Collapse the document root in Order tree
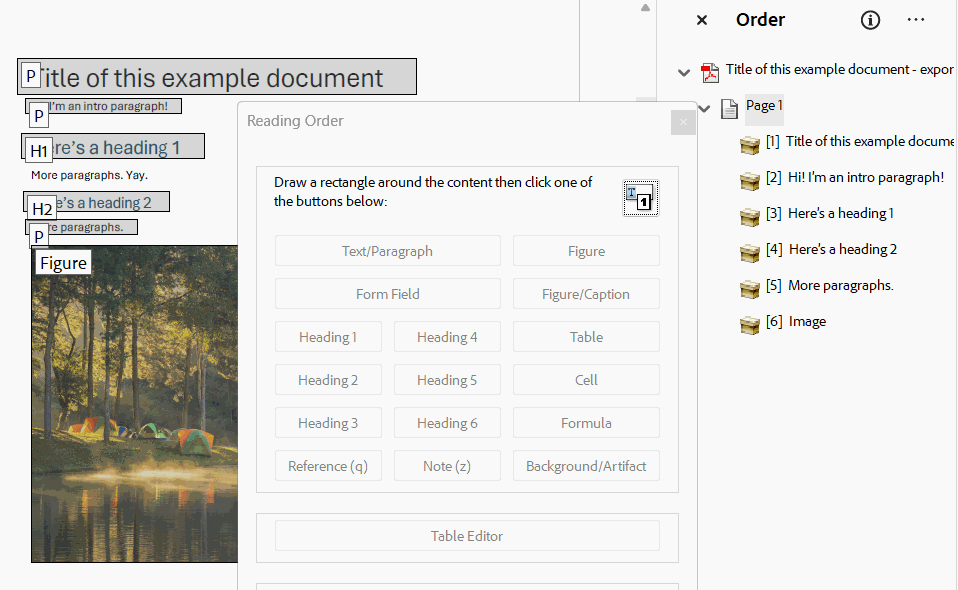The height and width of the screenshot is (590, 958). coord(684,73)
